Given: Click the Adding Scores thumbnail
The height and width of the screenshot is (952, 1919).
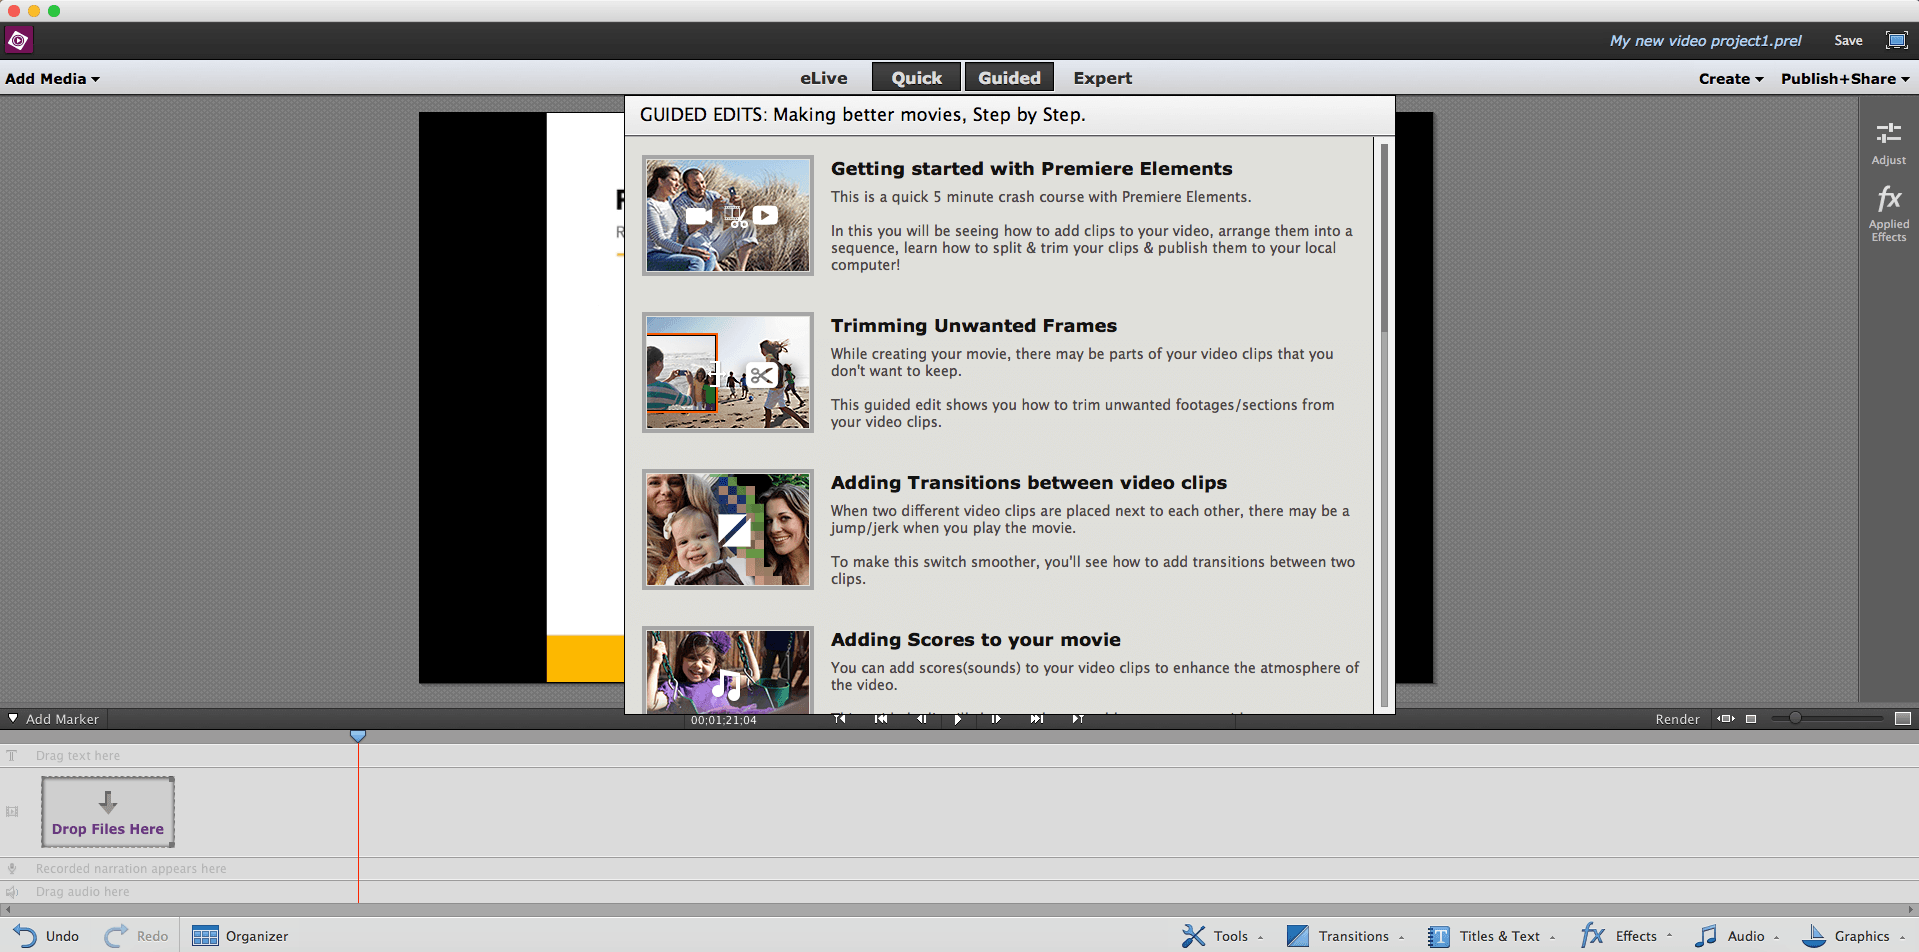Looking at the screenshot, I should click(728, 670).
